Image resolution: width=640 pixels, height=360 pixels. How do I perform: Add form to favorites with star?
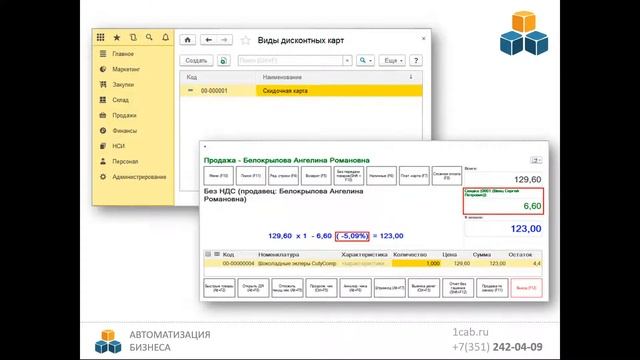(245, 40)
